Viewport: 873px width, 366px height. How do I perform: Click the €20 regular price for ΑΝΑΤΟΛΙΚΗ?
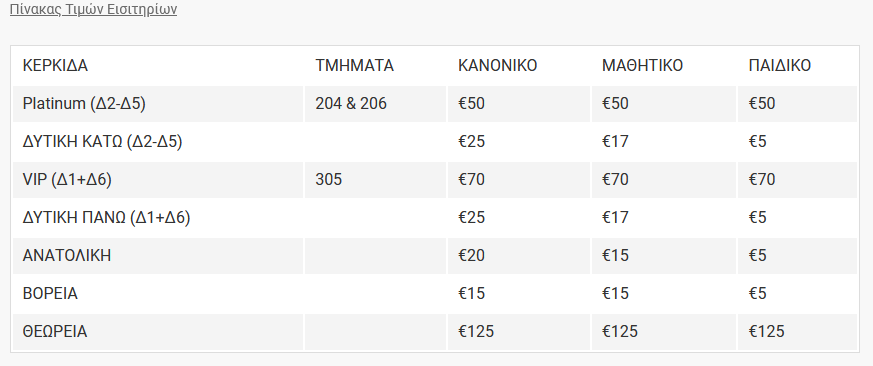(x=472, y=255)
